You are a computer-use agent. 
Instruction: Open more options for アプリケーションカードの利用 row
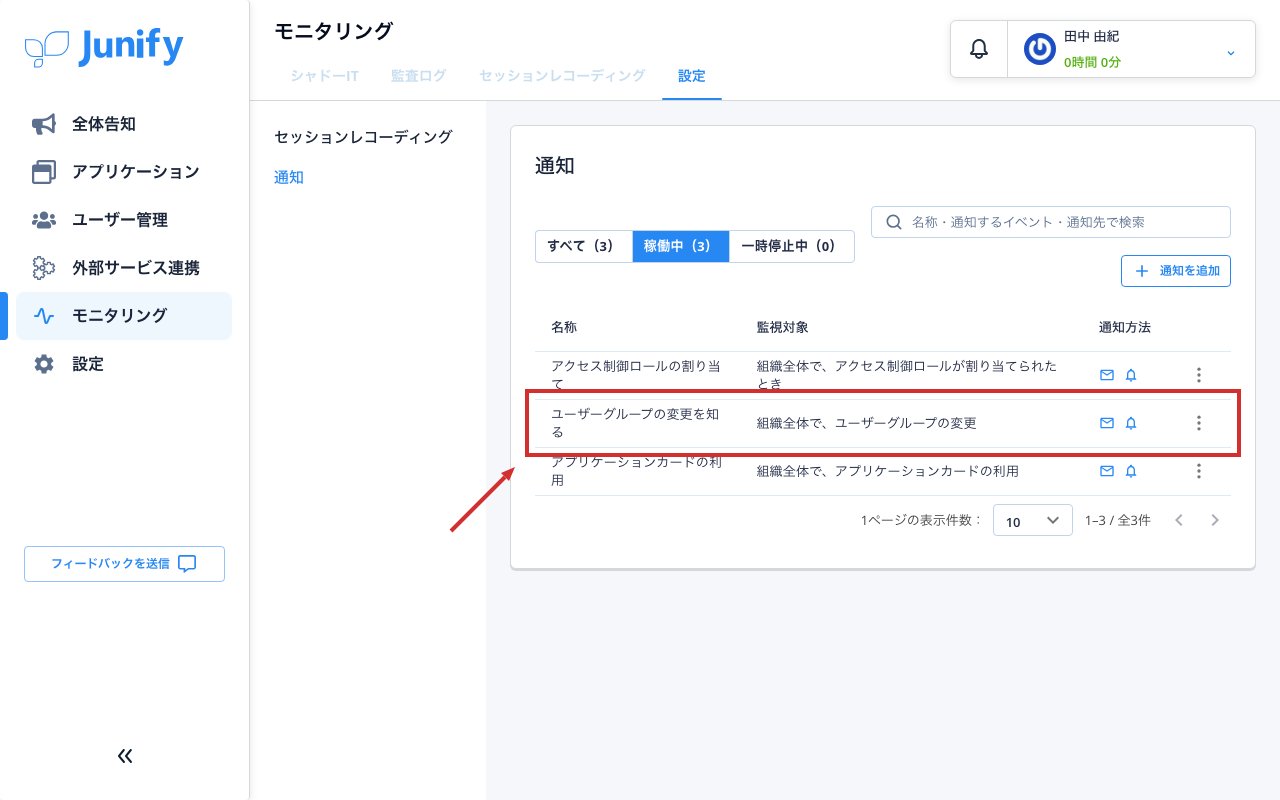pyautogui.click(x=1199, y=471)
